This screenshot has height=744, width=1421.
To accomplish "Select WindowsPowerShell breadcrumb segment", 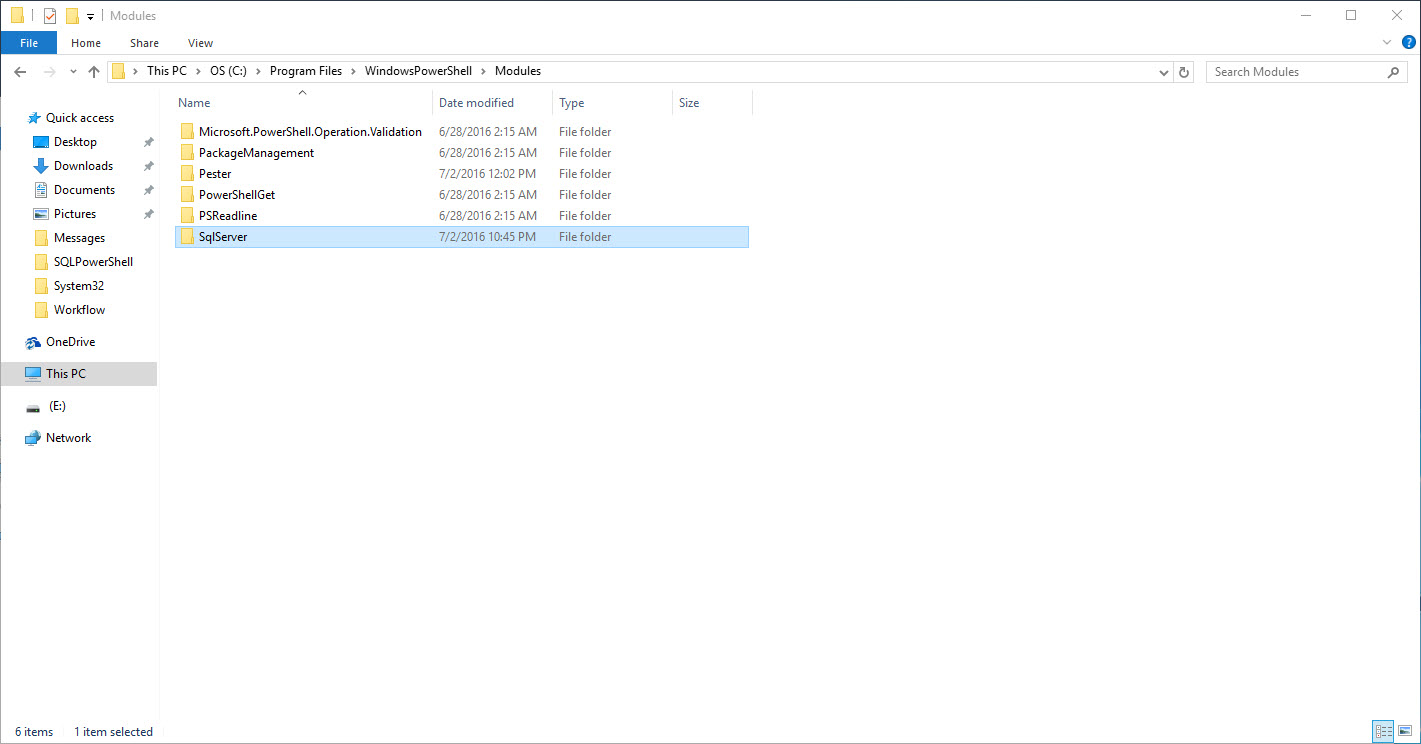I will [x=418, y=71].
